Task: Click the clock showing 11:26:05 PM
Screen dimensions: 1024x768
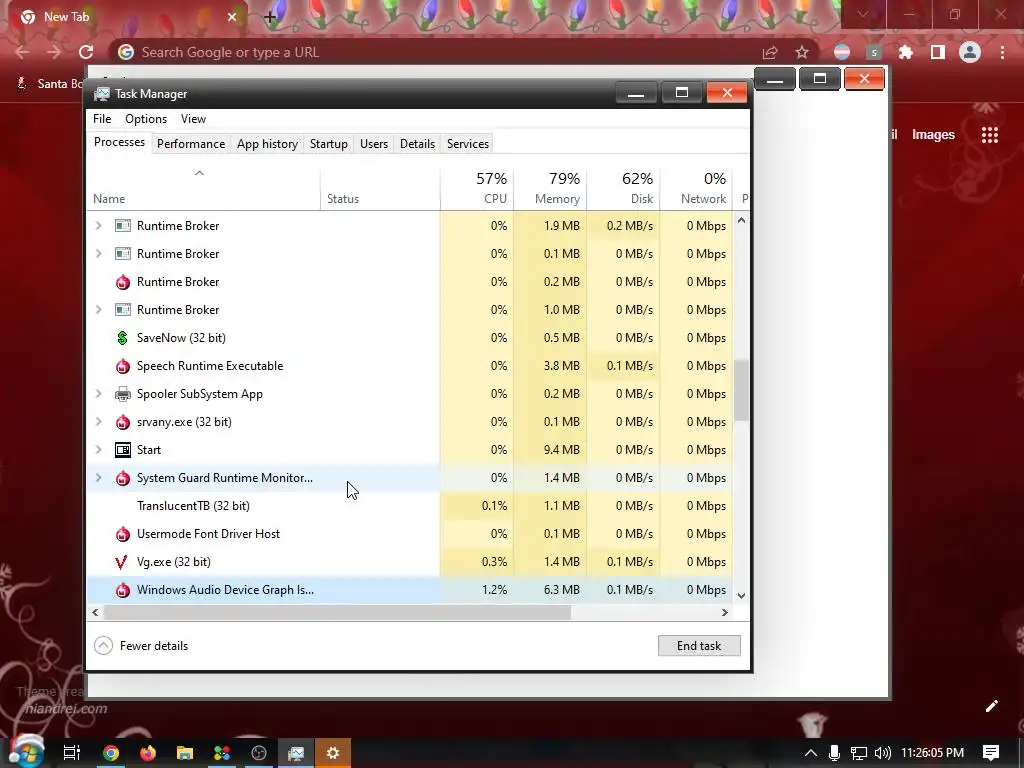Action: [933, 753]
